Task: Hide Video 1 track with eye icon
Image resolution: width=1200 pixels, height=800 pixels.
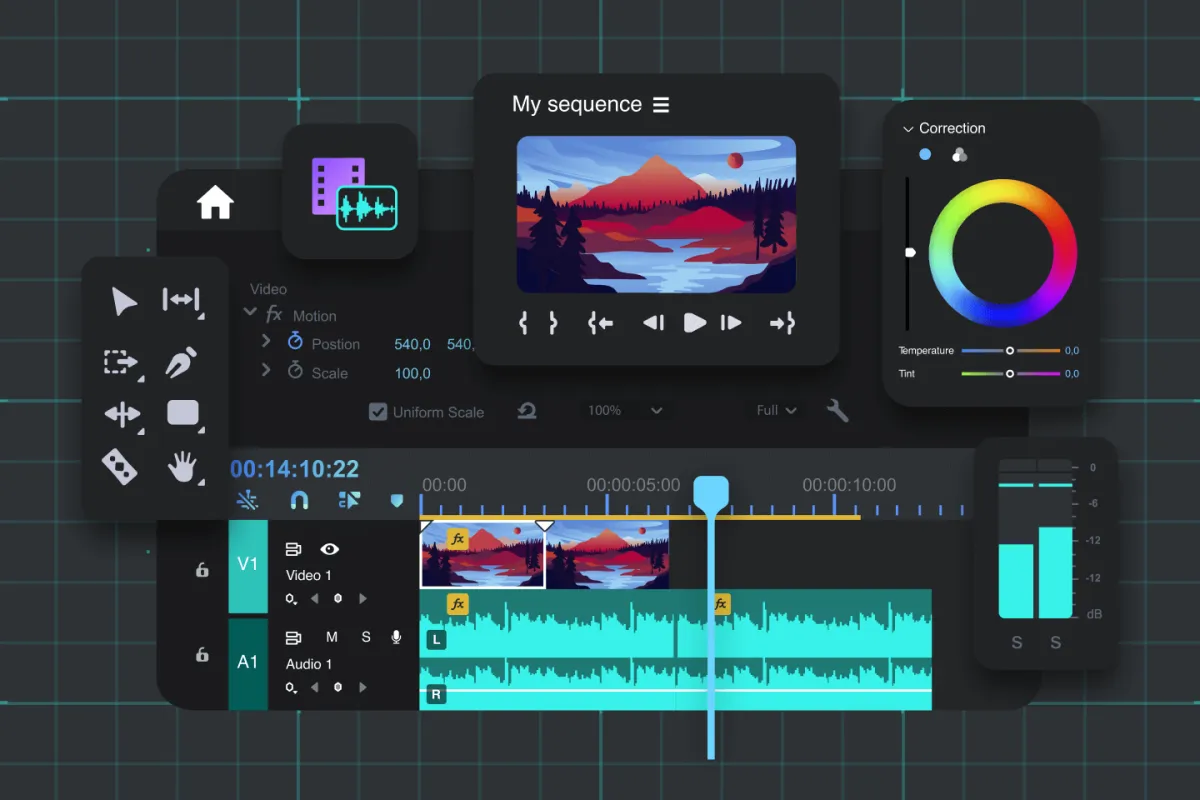Action: click(329, 549)
